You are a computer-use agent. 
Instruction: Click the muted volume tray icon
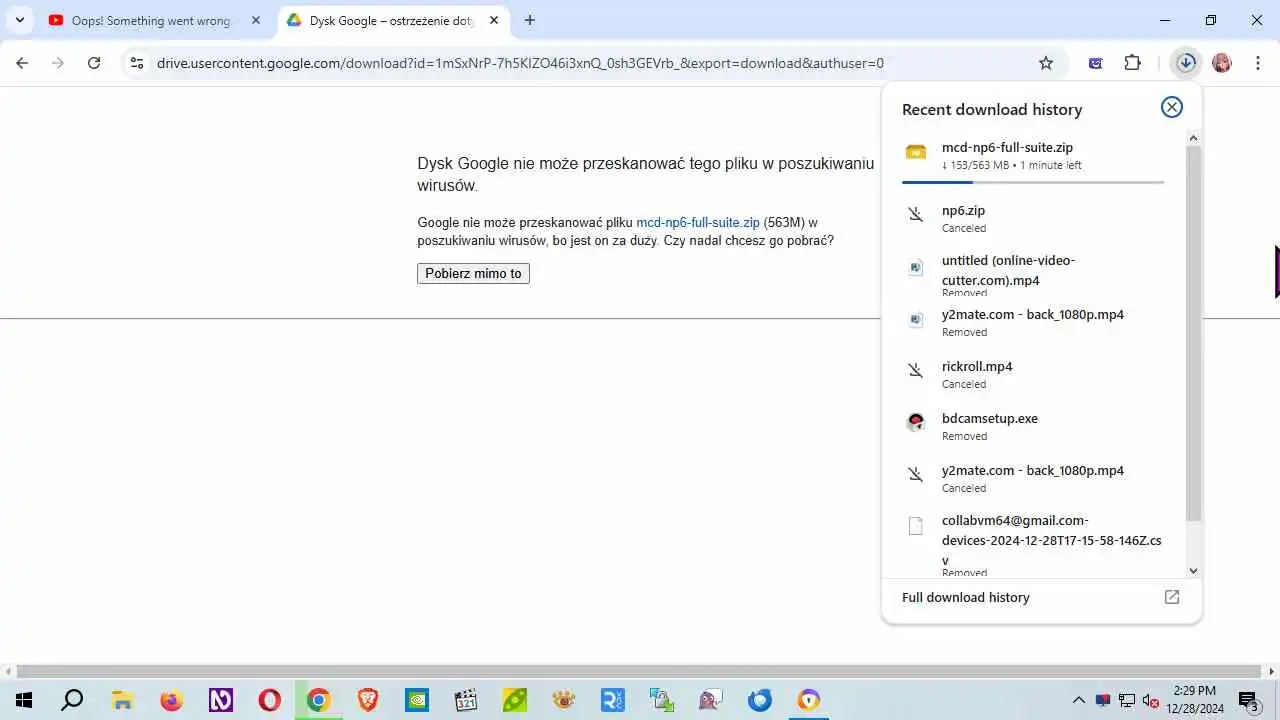[1151, 700]
